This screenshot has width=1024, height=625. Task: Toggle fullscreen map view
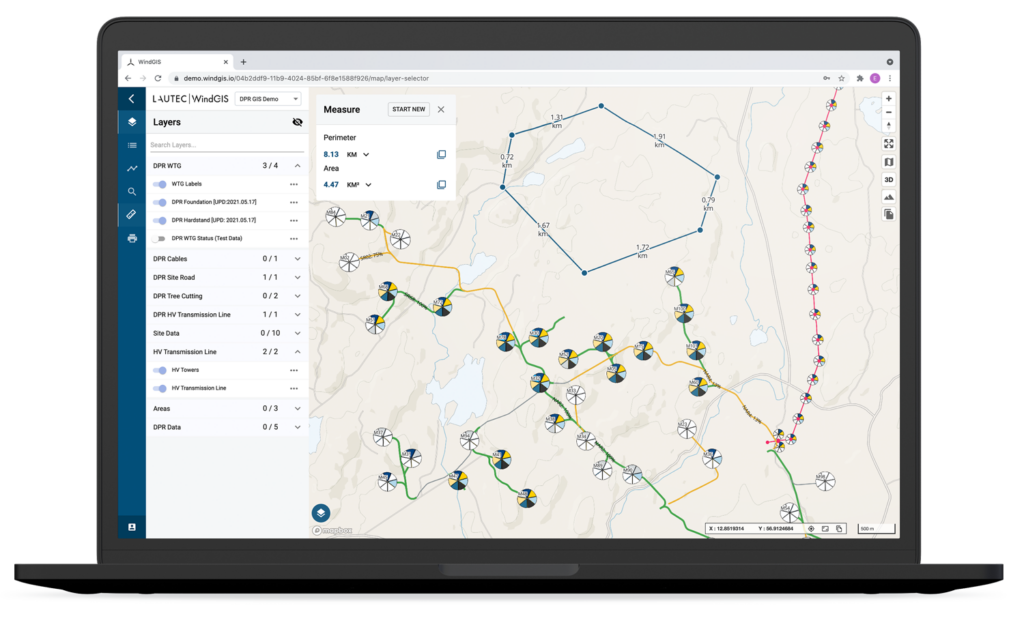point(888,144)
